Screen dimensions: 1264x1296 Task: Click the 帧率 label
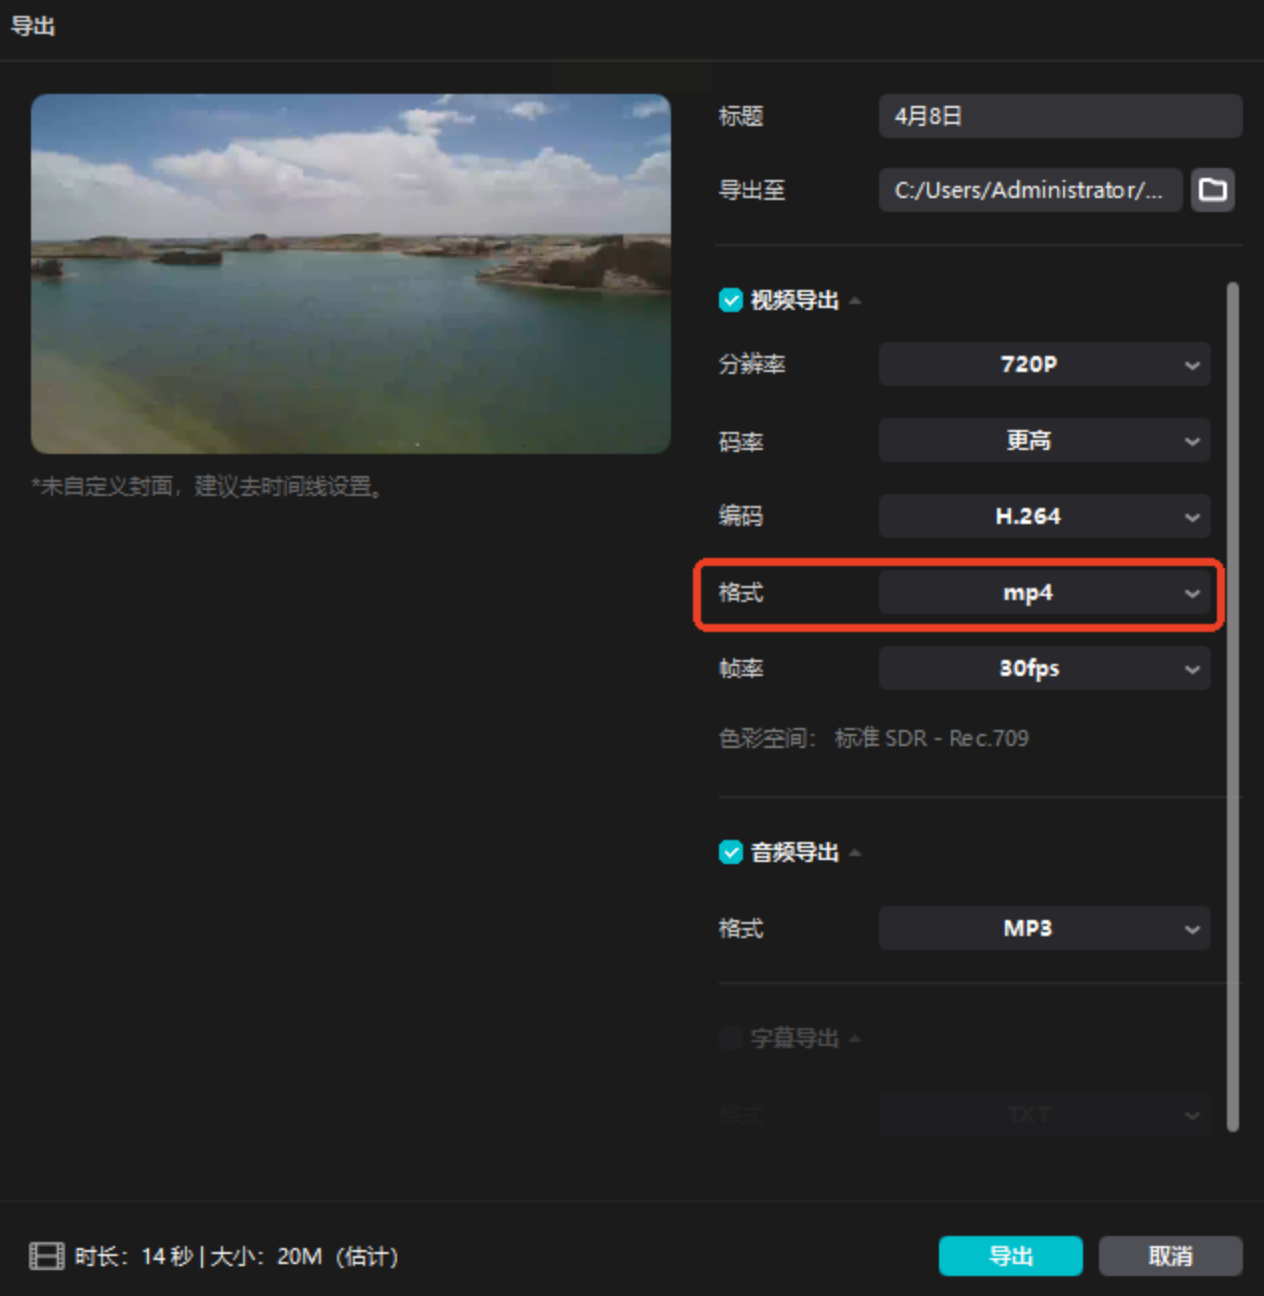point(741,668)
